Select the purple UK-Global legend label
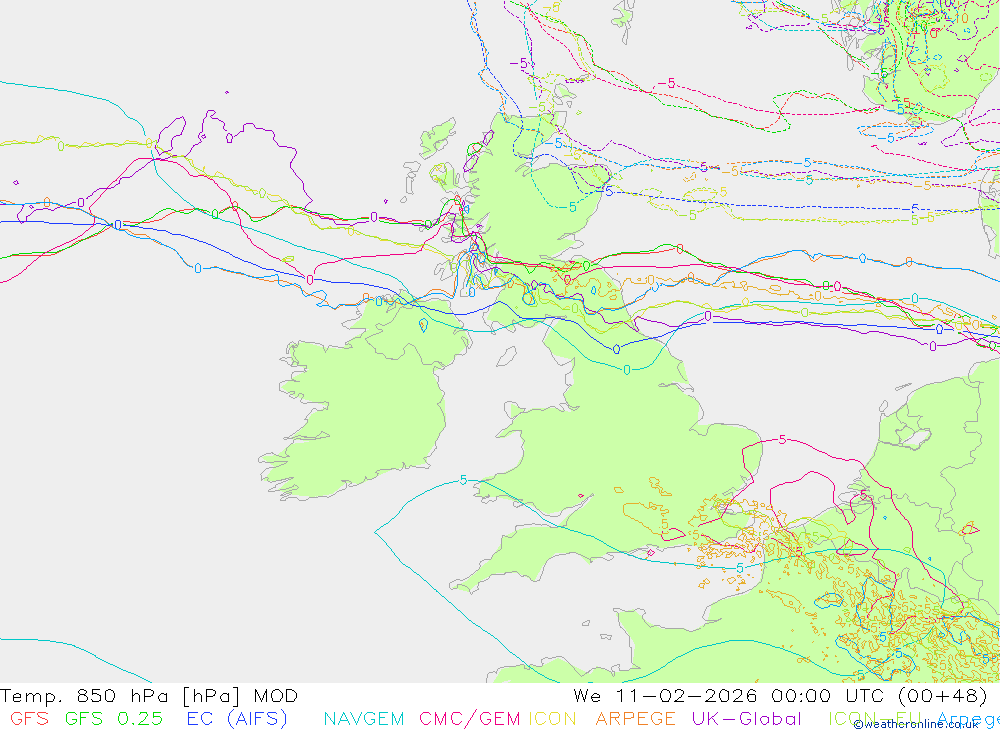 pos(746,718)
